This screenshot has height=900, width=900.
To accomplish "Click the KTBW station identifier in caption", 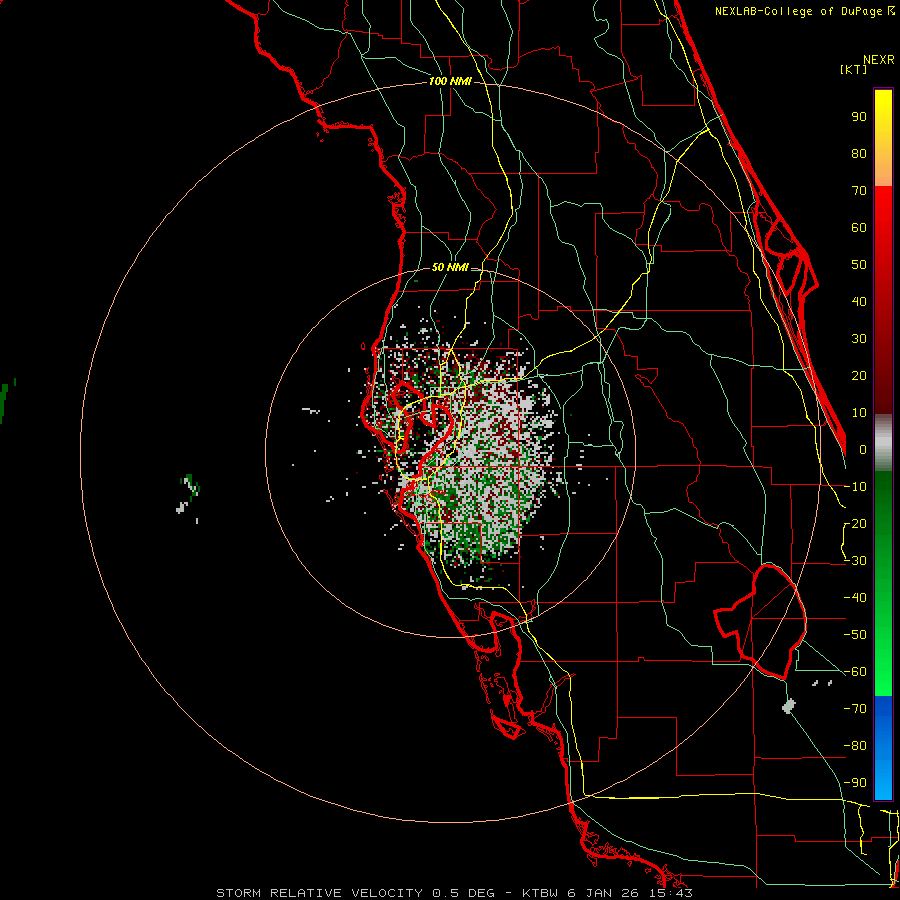I will 541,893.
